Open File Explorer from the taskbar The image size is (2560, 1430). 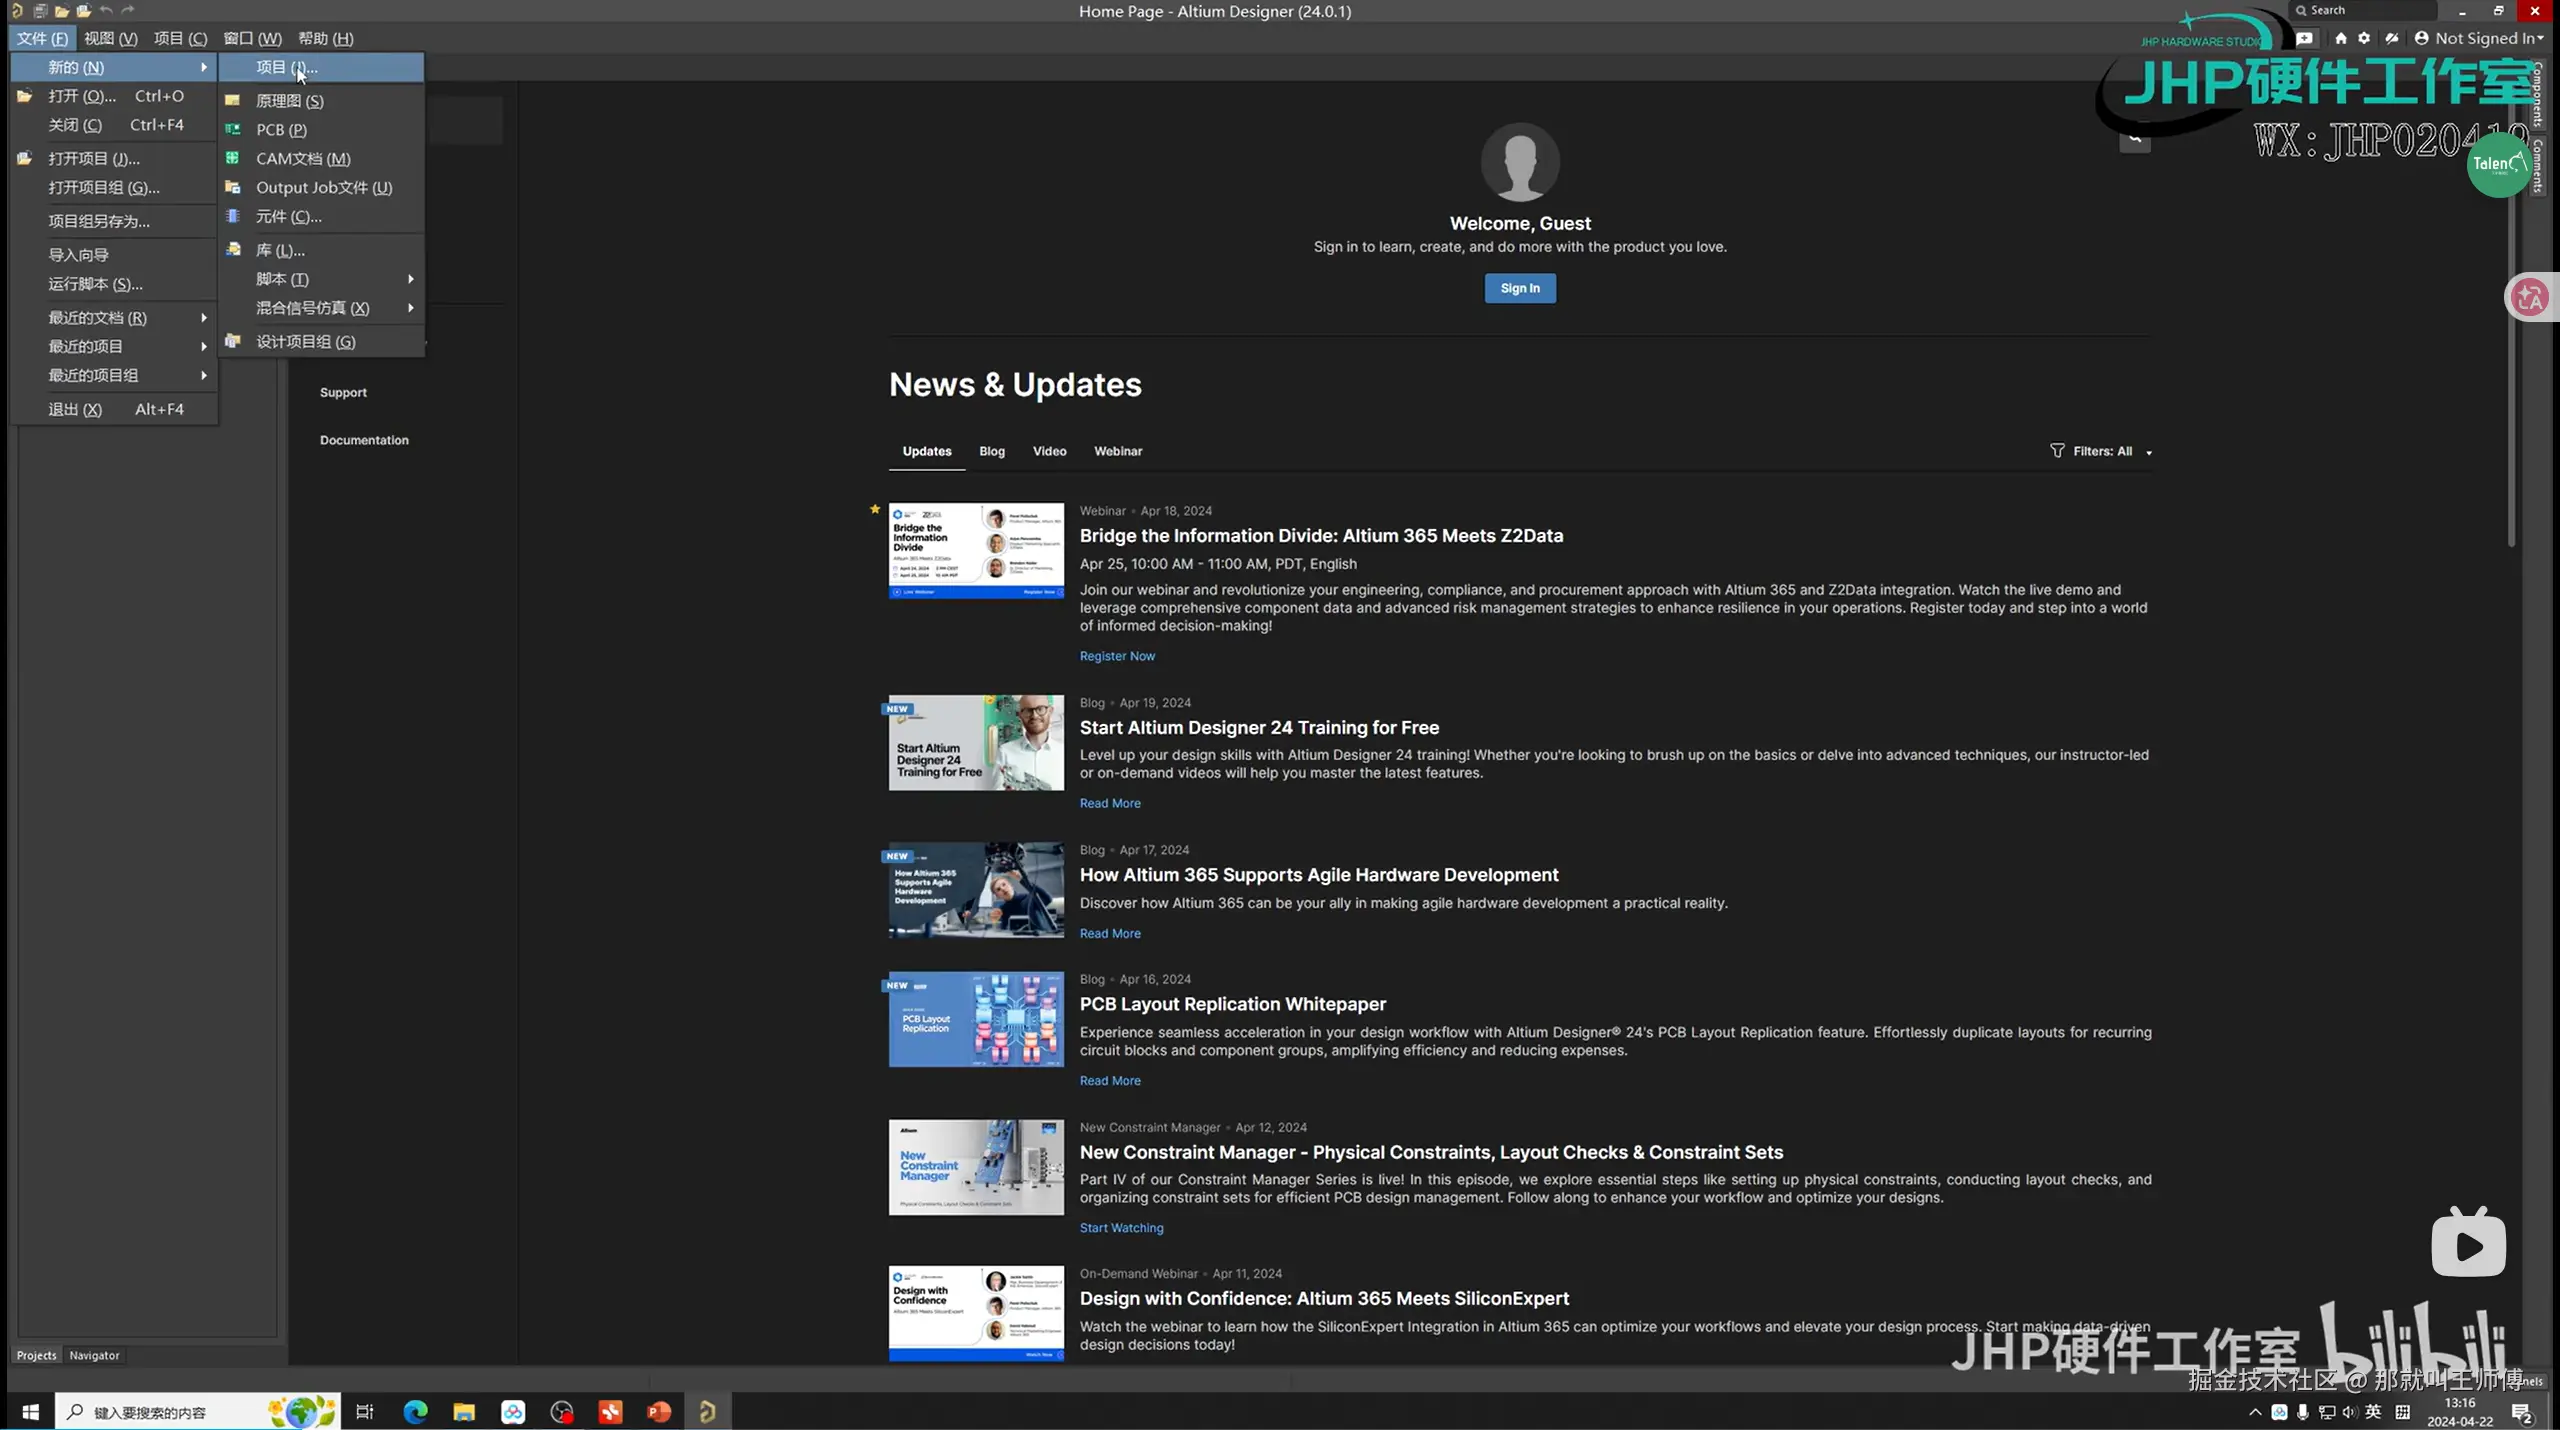coord(464,1412)
